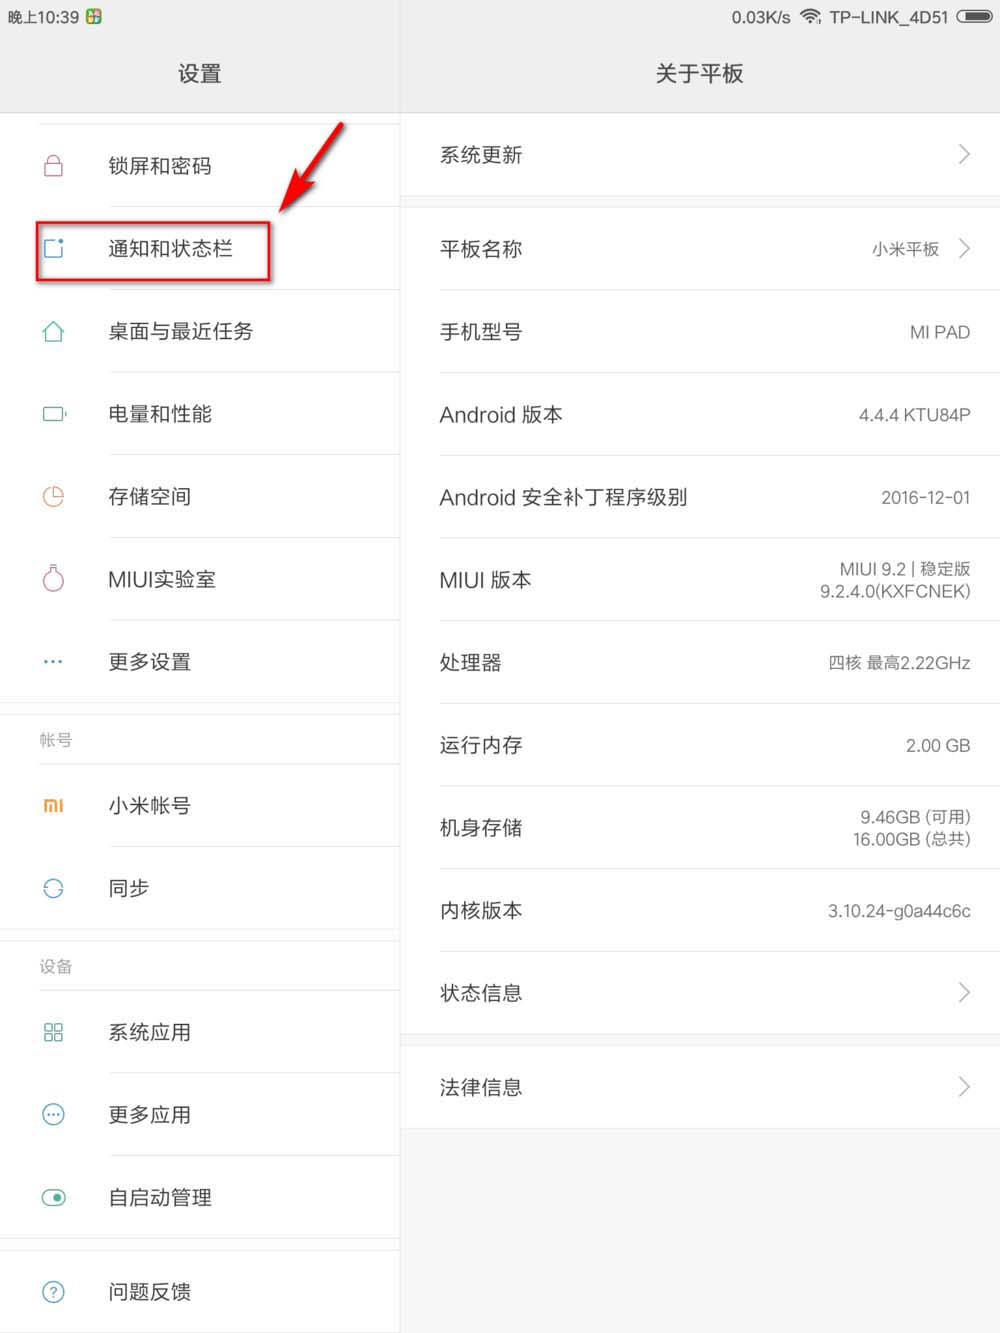Tap the lock screen and password icon
This screenshot has height=1333, width=1000.
click(54, 166)
